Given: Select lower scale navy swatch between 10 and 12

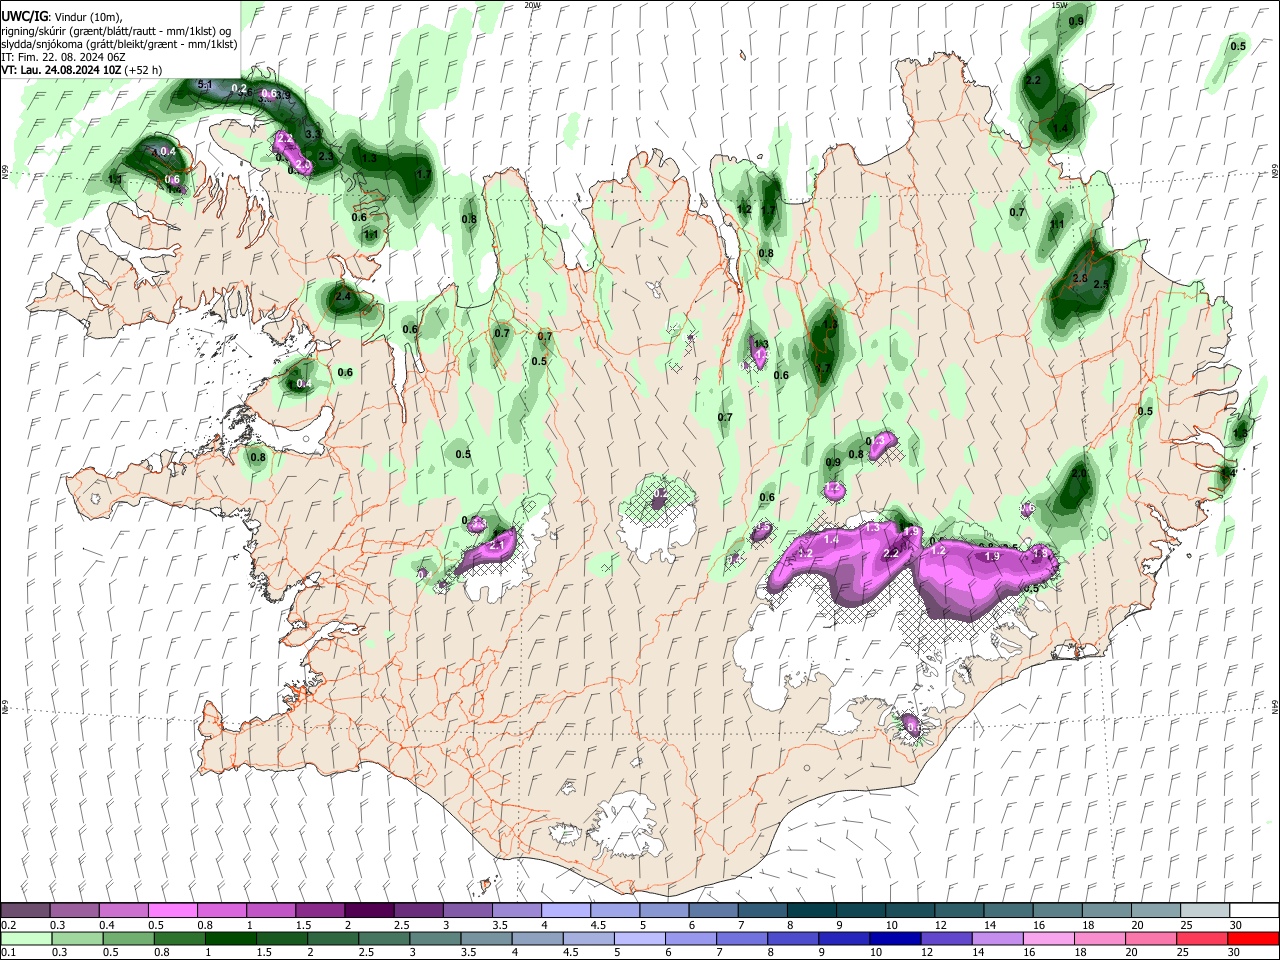Looking at the screenshot, I should pyautogui.click(x=893, y=938).
